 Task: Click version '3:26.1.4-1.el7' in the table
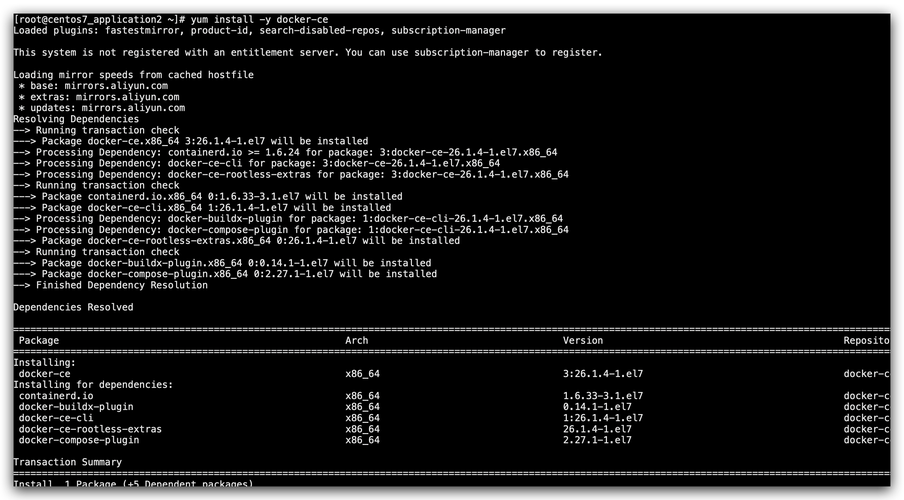pos(603,374)
